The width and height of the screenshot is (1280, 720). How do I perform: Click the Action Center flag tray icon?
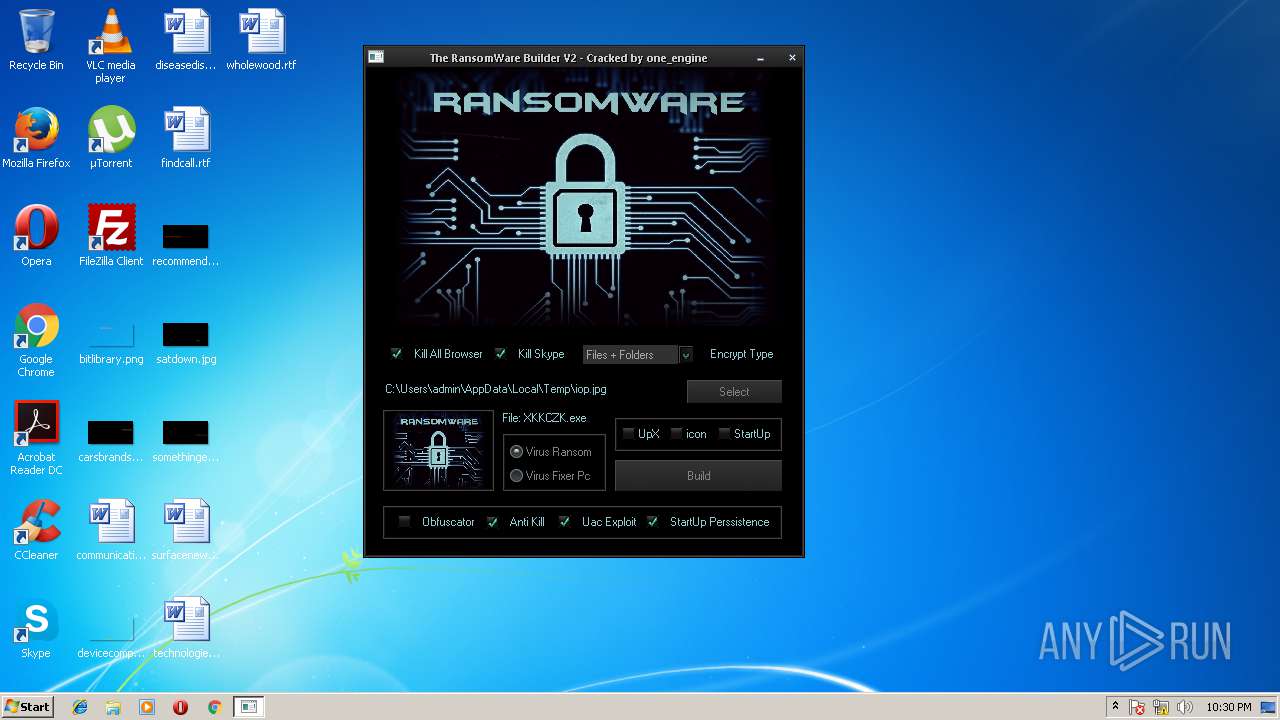click(x=1138, y=707)
